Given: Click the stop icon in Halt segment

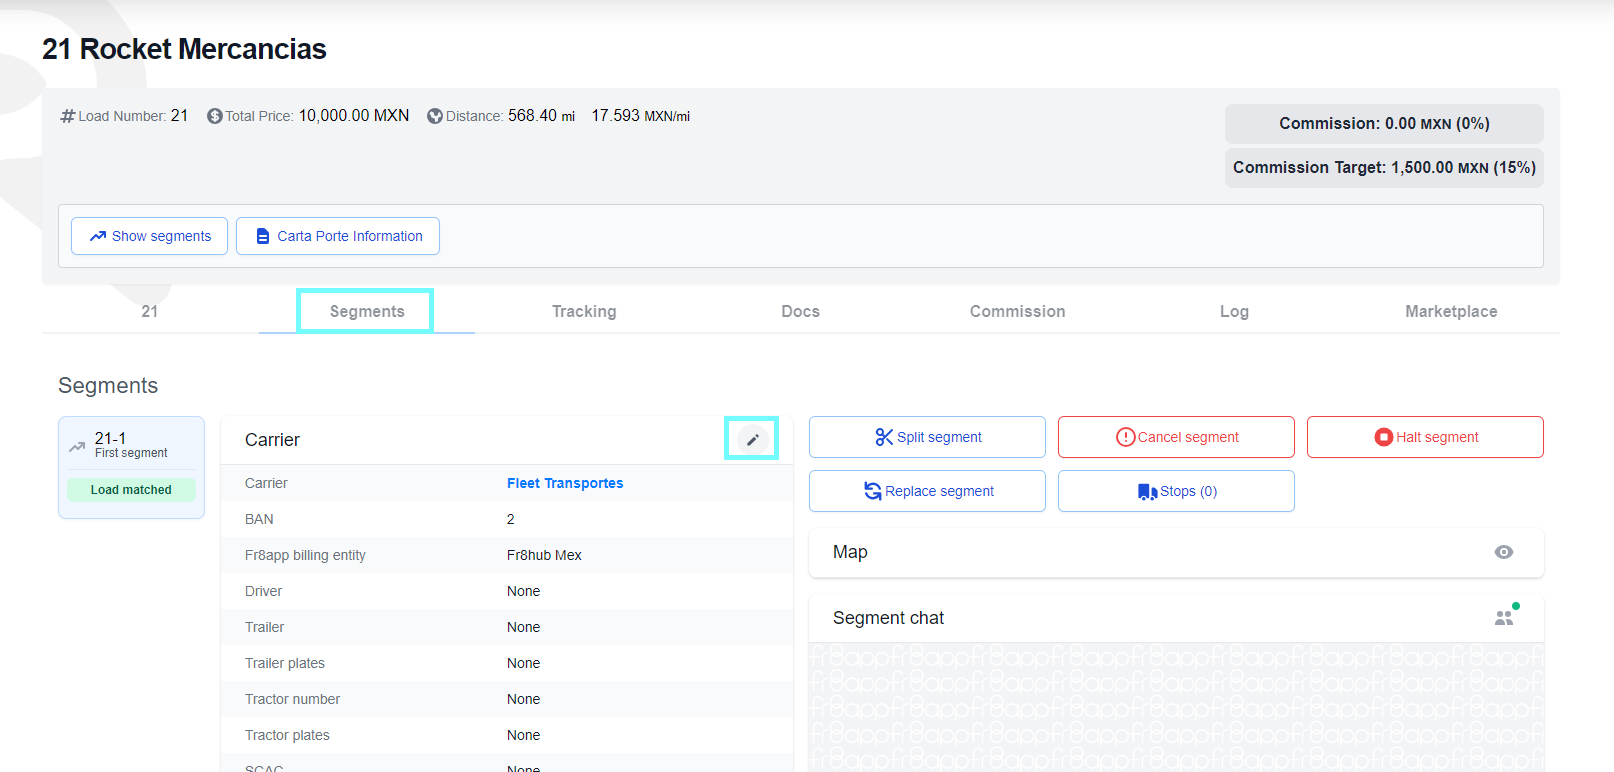Looking at the screenshot, I should click(1384, 437).
